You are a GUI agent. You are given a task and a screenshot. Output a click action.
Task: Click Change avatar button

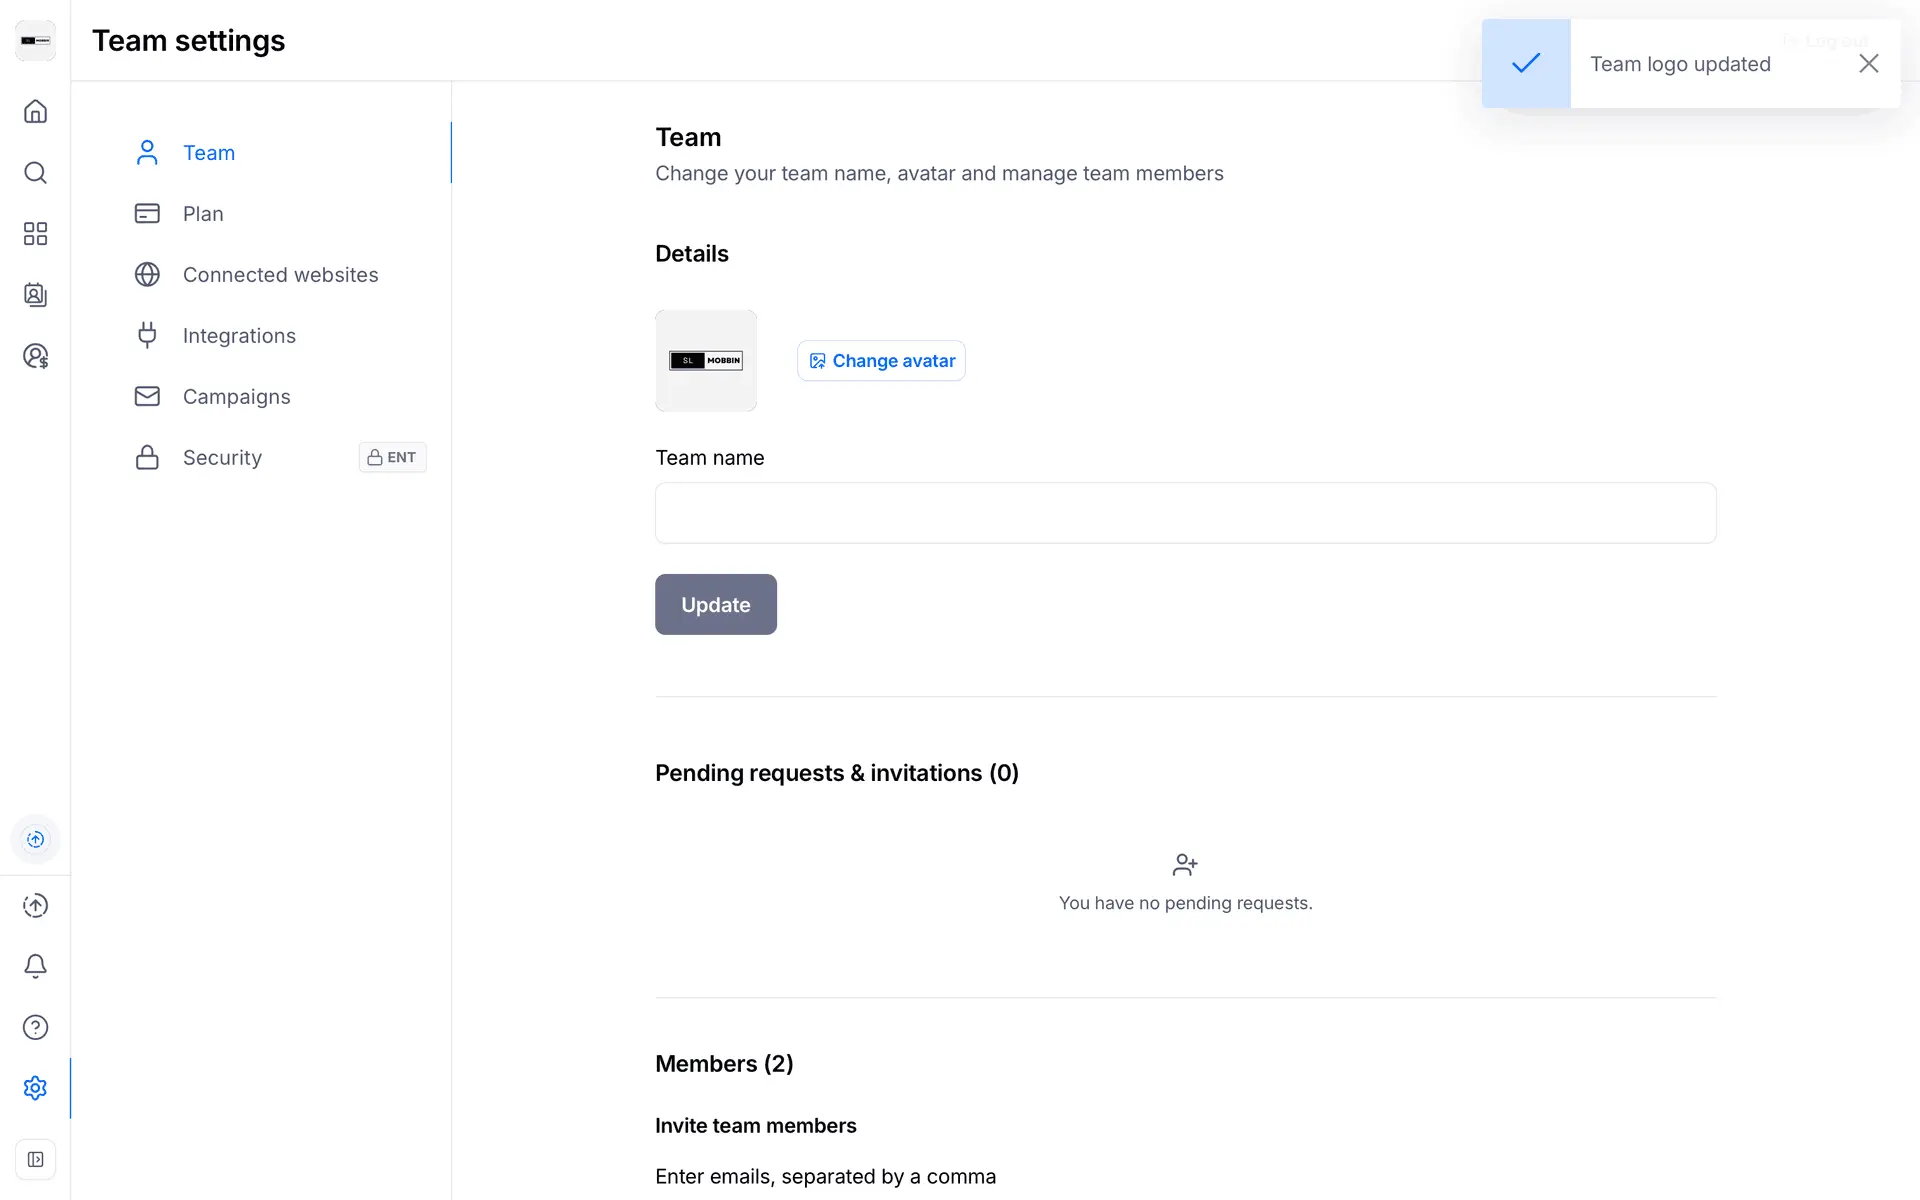click(881, 361)
